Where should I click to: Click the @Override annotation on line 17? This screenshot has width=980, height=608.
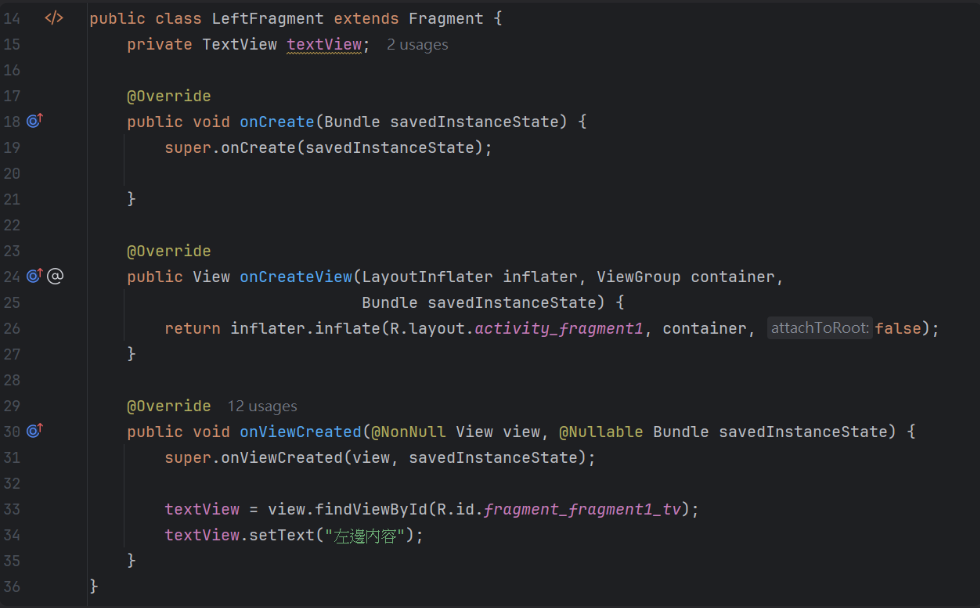pyautogui.click(x=169, y=96)
